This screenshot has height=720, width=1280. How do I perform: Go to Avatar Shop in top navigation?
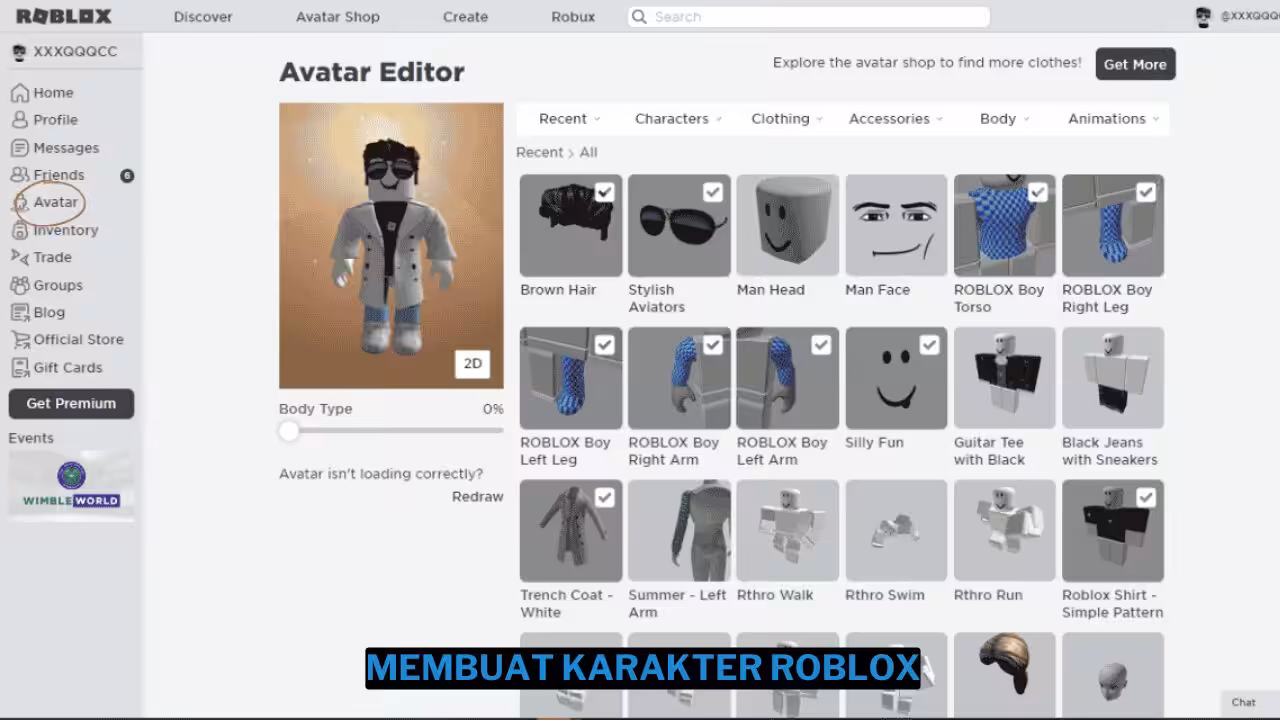[x=337, y=17]
